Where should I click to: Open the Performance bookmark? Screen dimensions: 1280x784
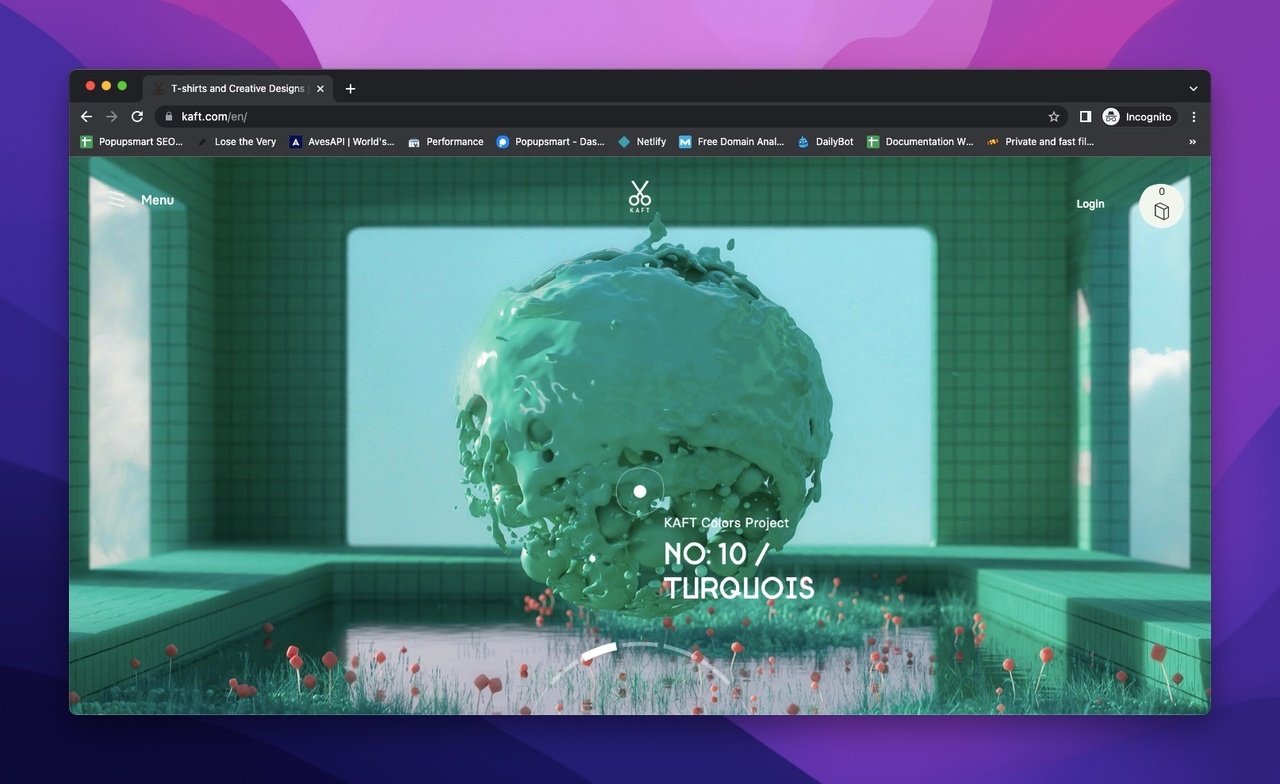pos(446,142)
